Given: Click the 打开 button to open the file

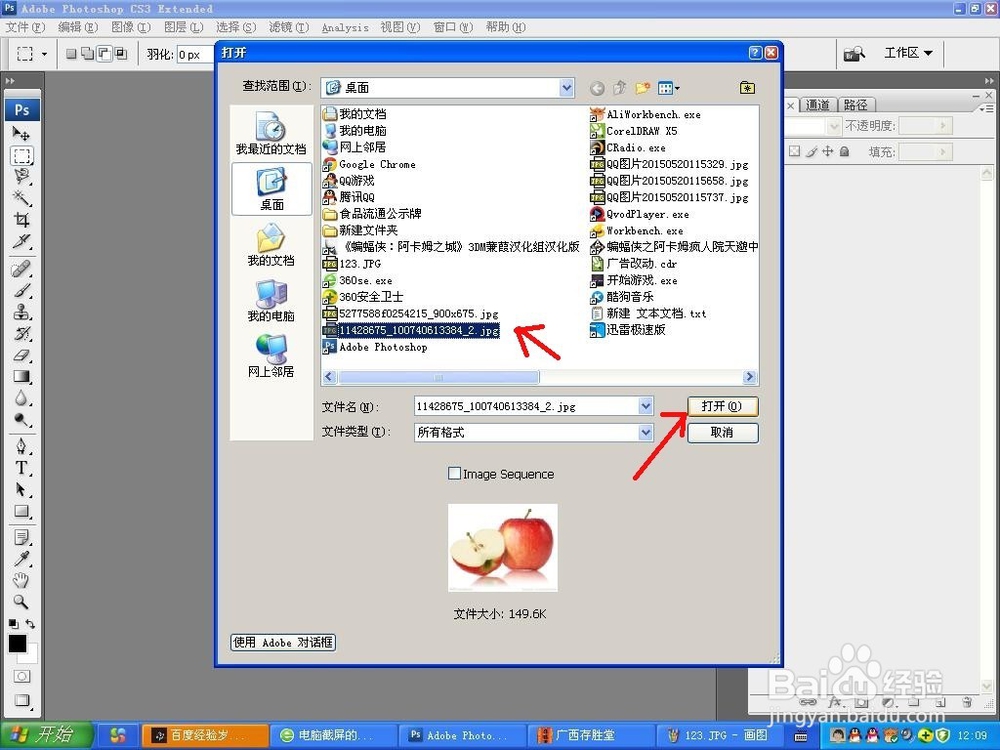Looking at the screenshot, I should pos(722,406).
